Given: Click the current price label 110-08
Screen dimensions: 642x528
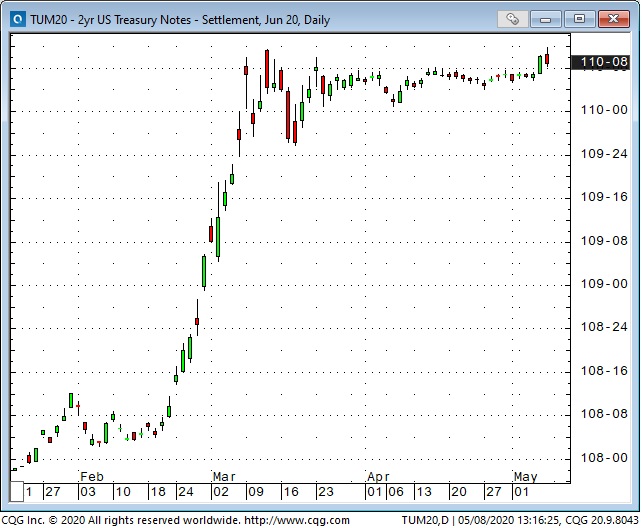Looking at the screenshot, I should [x=600, y=62].
